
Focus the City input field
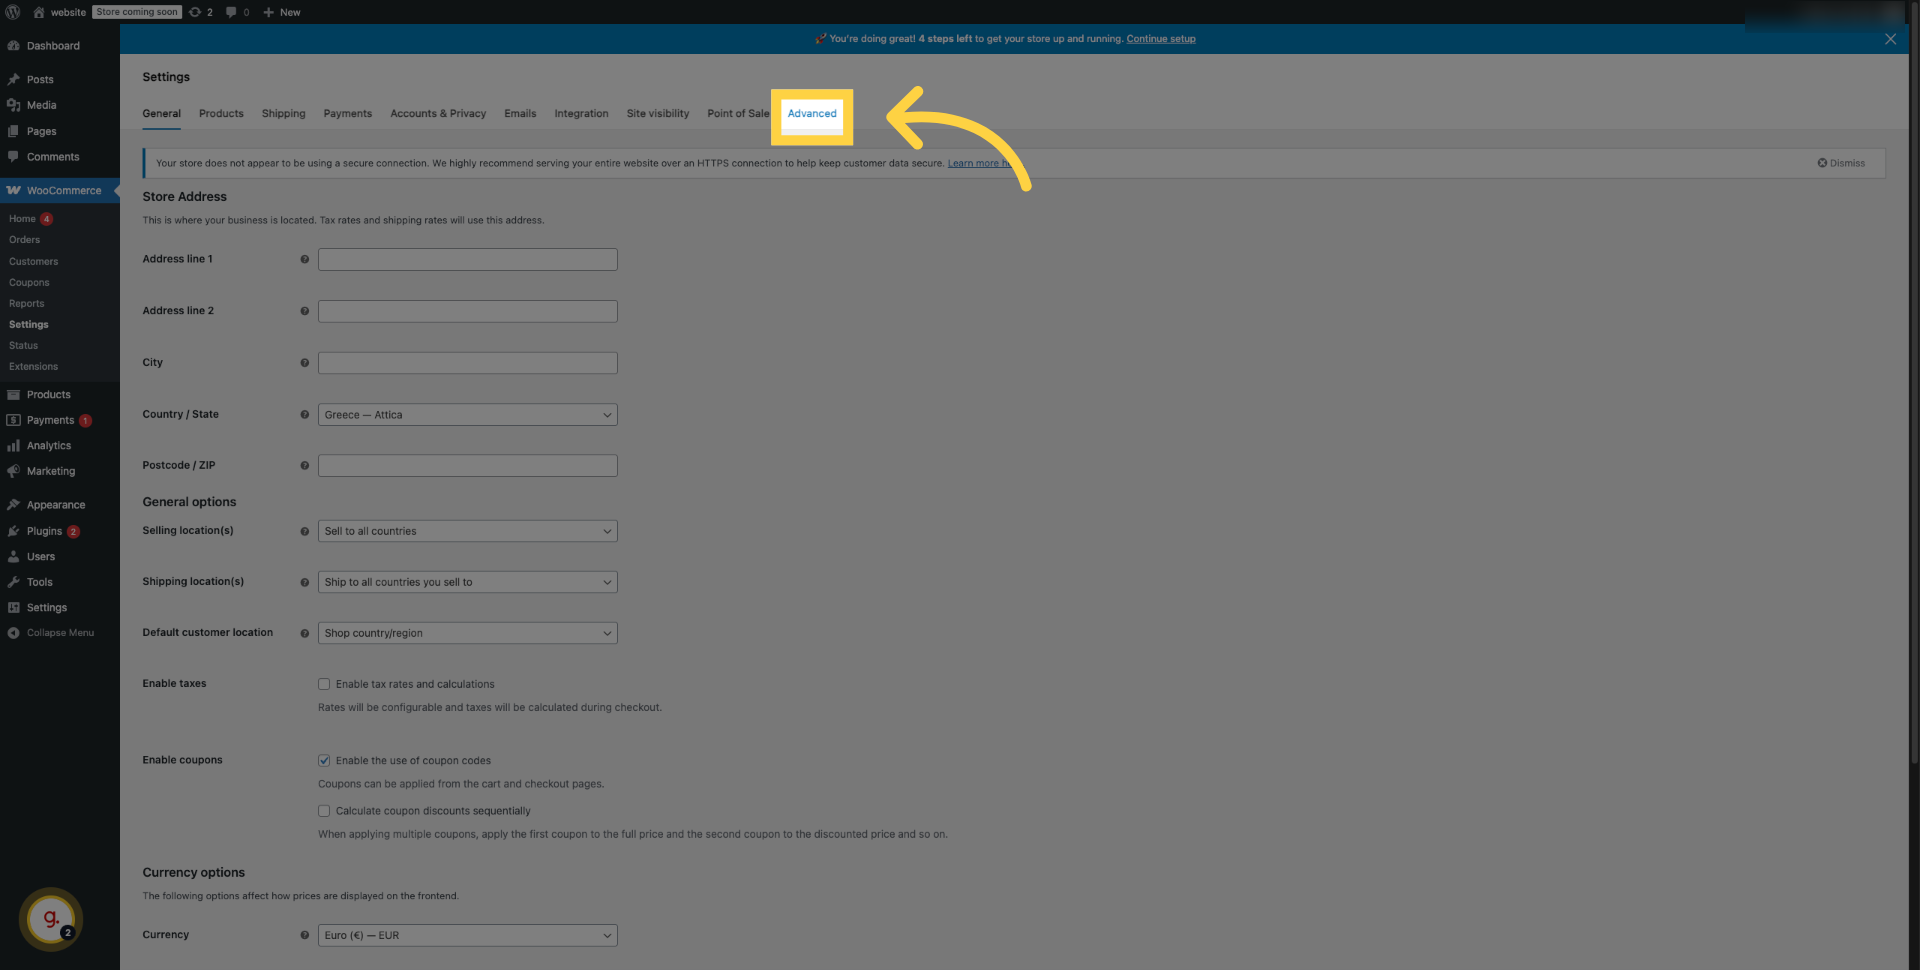[468, 363]
